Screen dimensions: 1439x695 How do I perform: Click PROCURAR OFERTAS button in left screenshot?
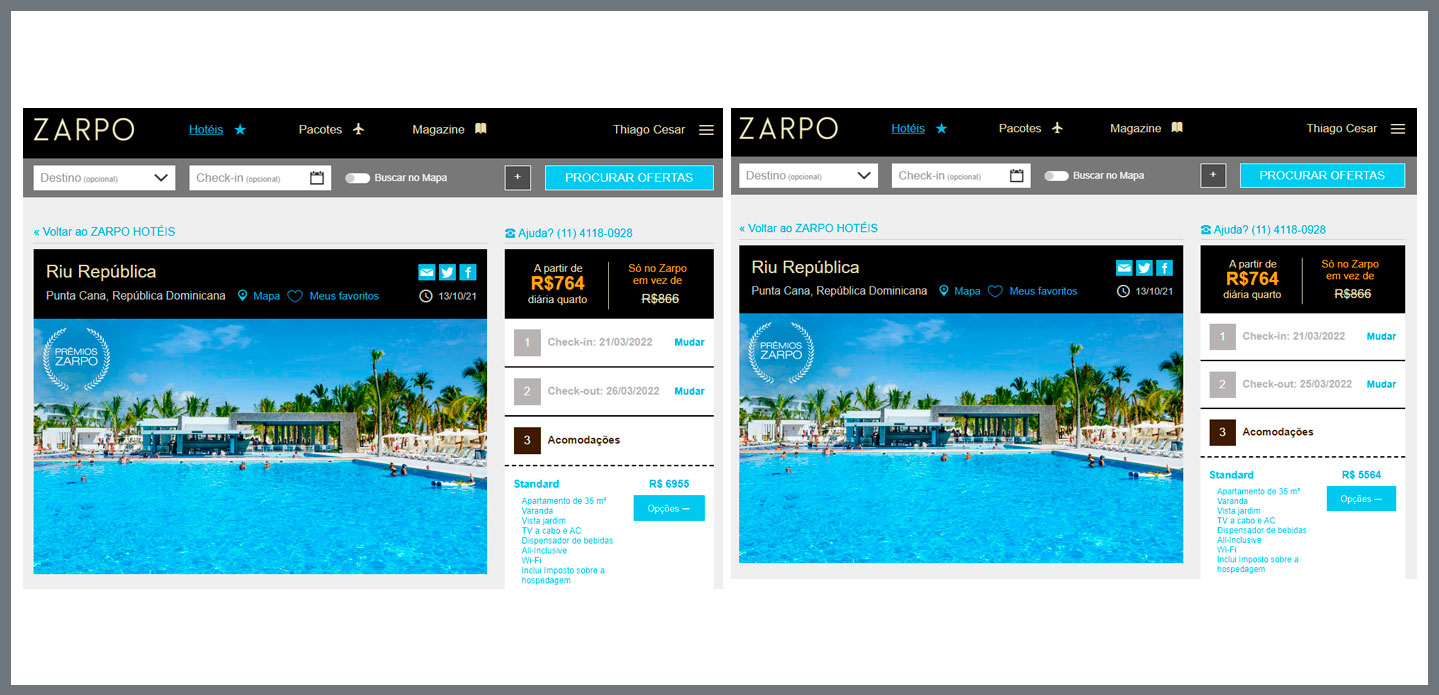click(629, 178)
